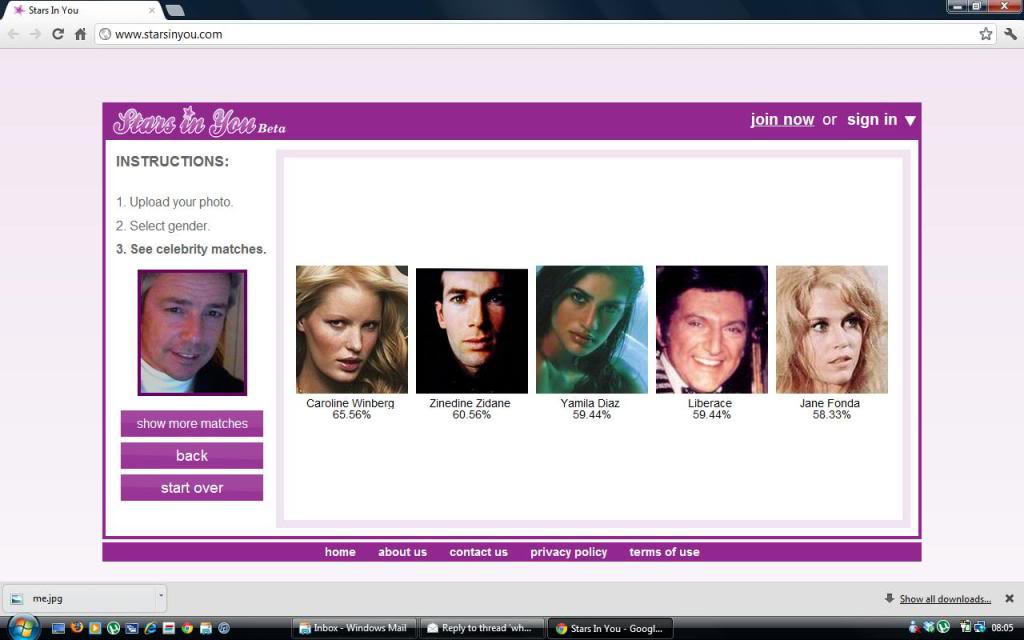Open the Yamila Diaz match photo

tap(592, 329)
